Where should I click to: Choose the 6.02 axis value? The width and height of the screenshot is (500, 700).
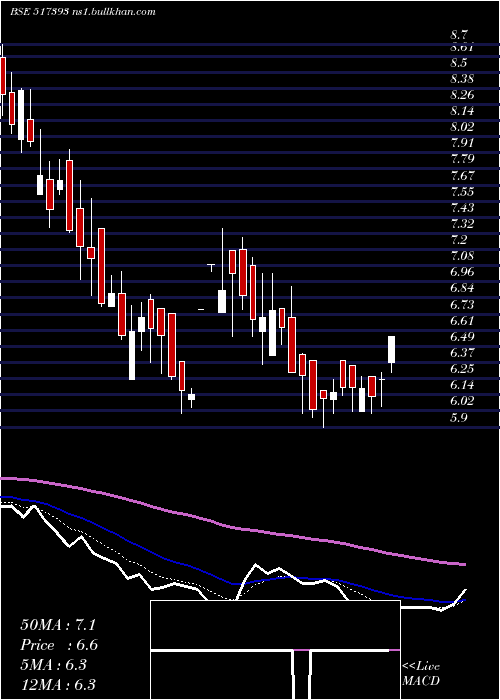pyautogui.click(x=462, y=401)
